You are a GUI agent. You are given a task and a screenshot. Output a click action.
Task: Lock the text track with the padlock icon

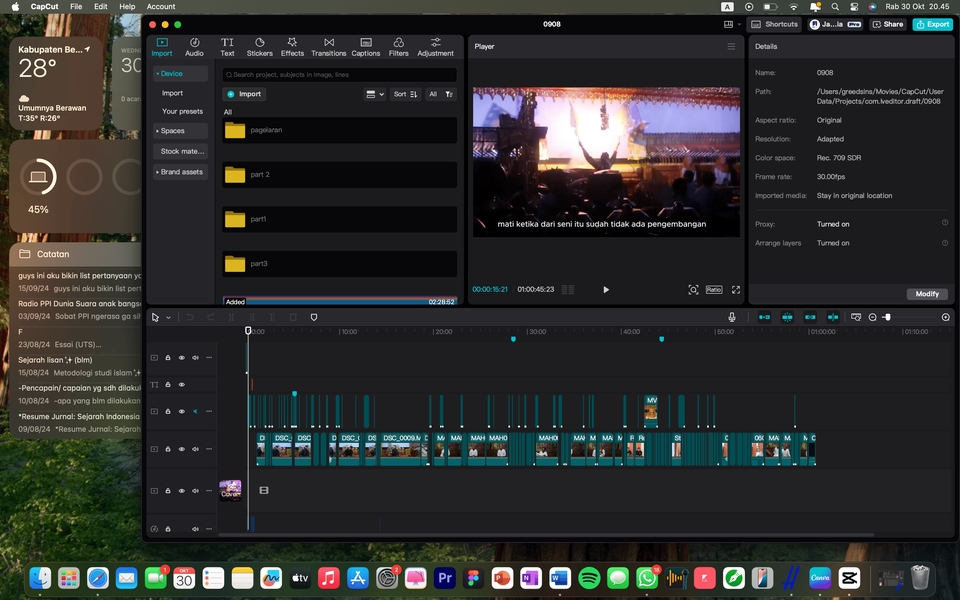pos(167,384)
